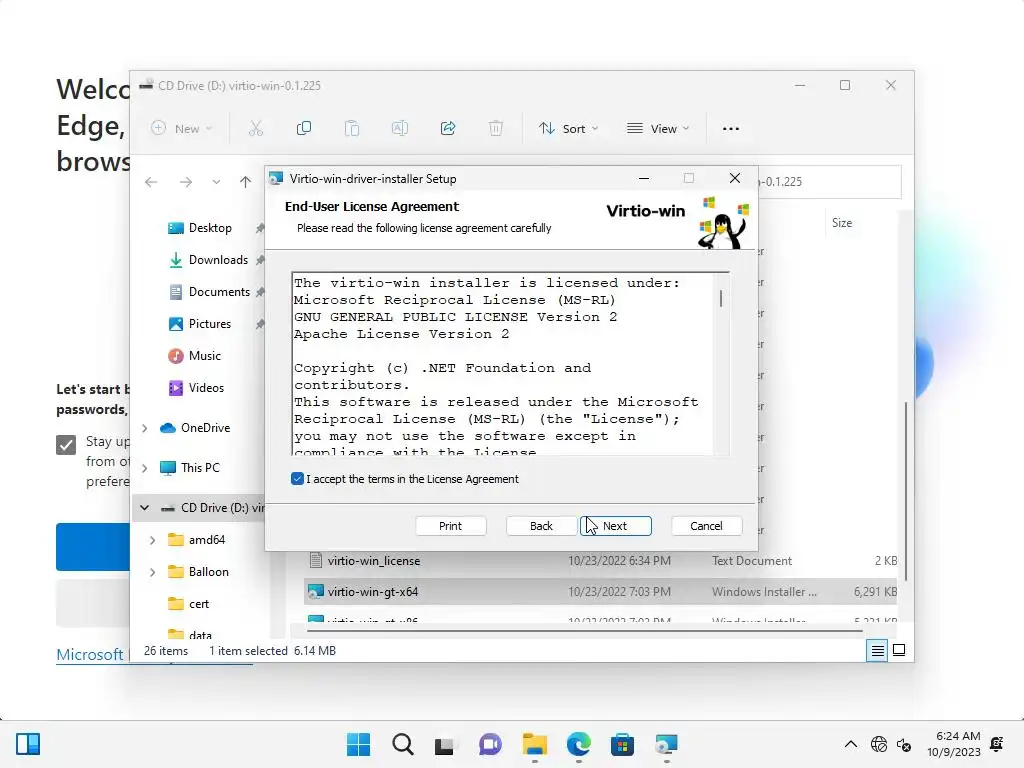Click the horizontal scrollbar in file list

pos(584,631)
